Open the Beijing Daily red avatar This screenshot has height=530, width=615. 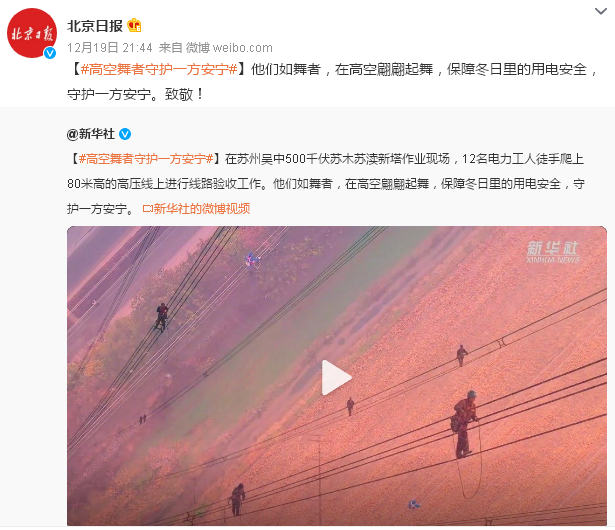[x=32, y=33]
